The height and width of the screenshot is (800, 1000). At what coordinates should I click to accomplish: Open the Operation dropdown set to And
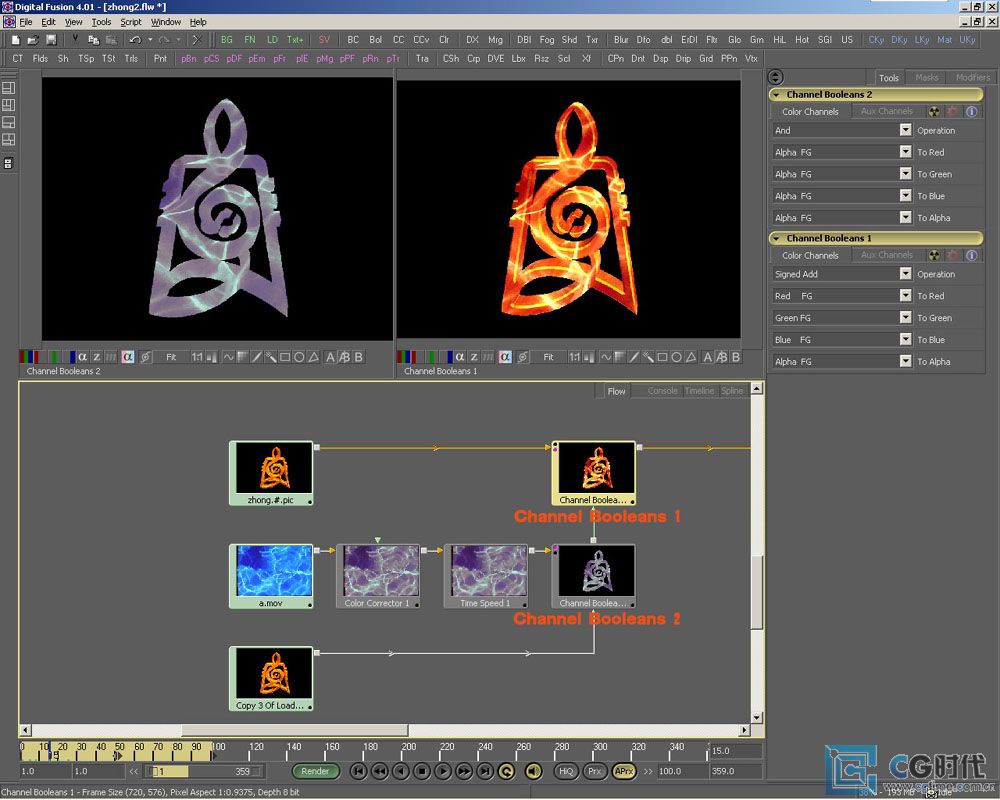(x=842, y=130)
